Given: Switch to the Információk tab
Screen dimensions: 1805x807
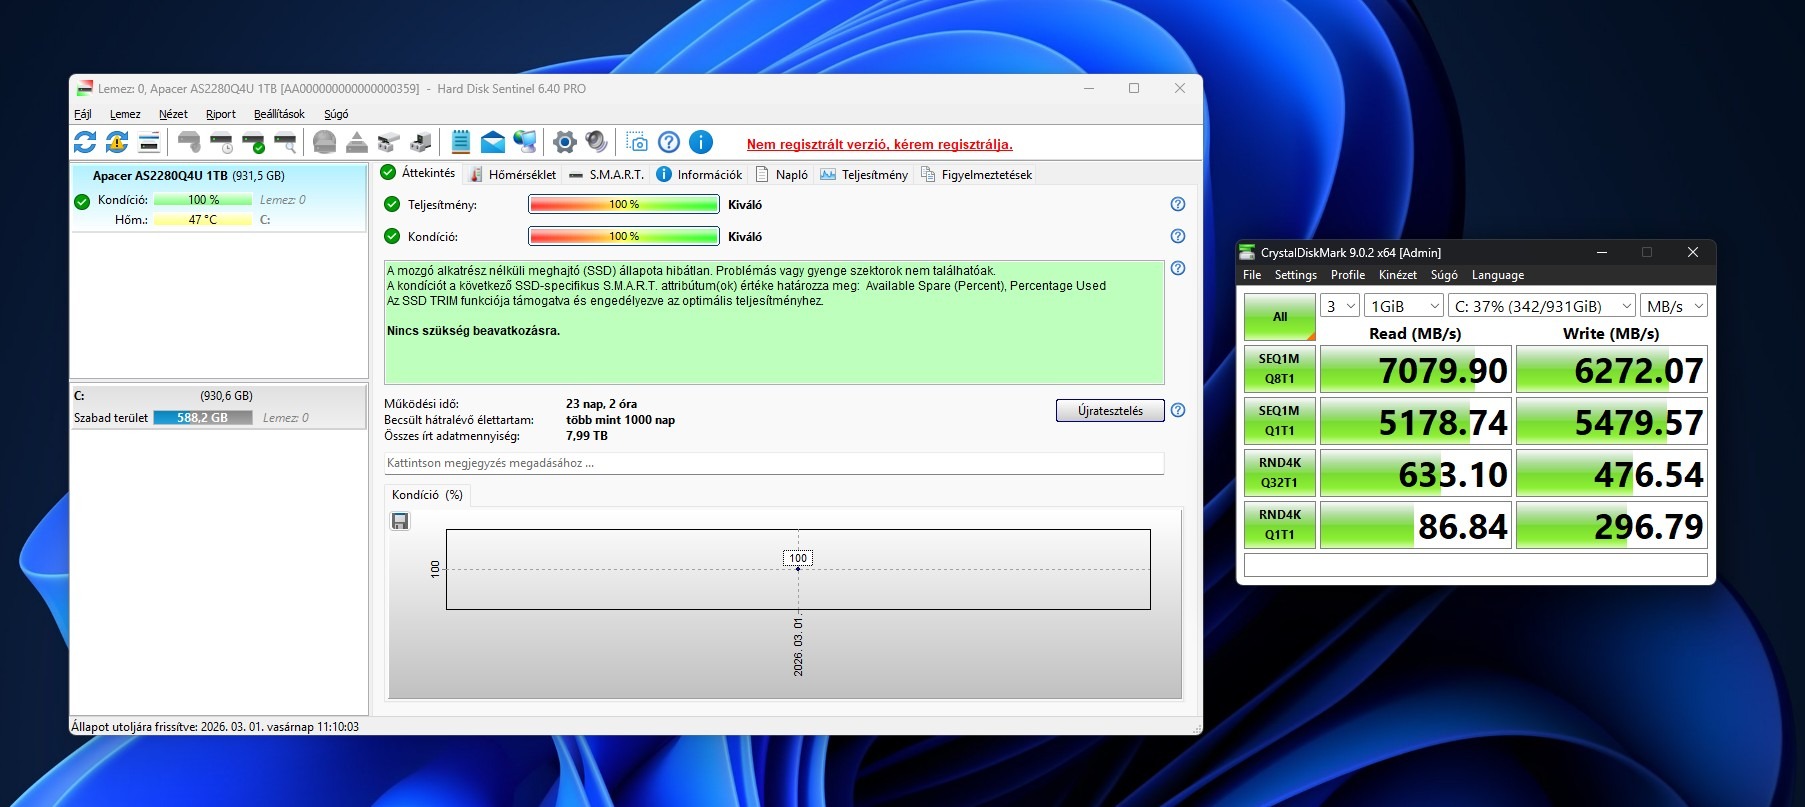Looking at the screenshot, I should click(699, 174).
